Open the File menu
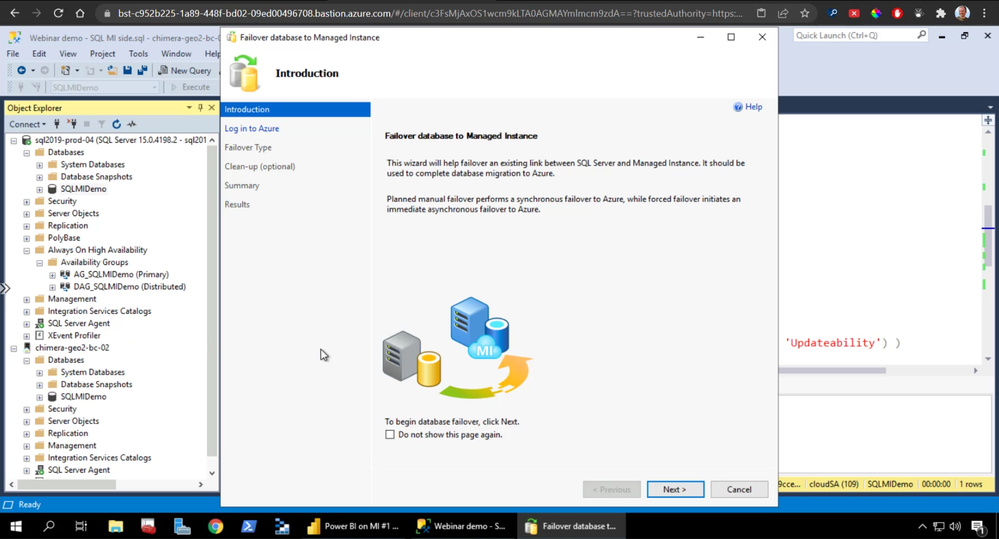 pos(13,54)
